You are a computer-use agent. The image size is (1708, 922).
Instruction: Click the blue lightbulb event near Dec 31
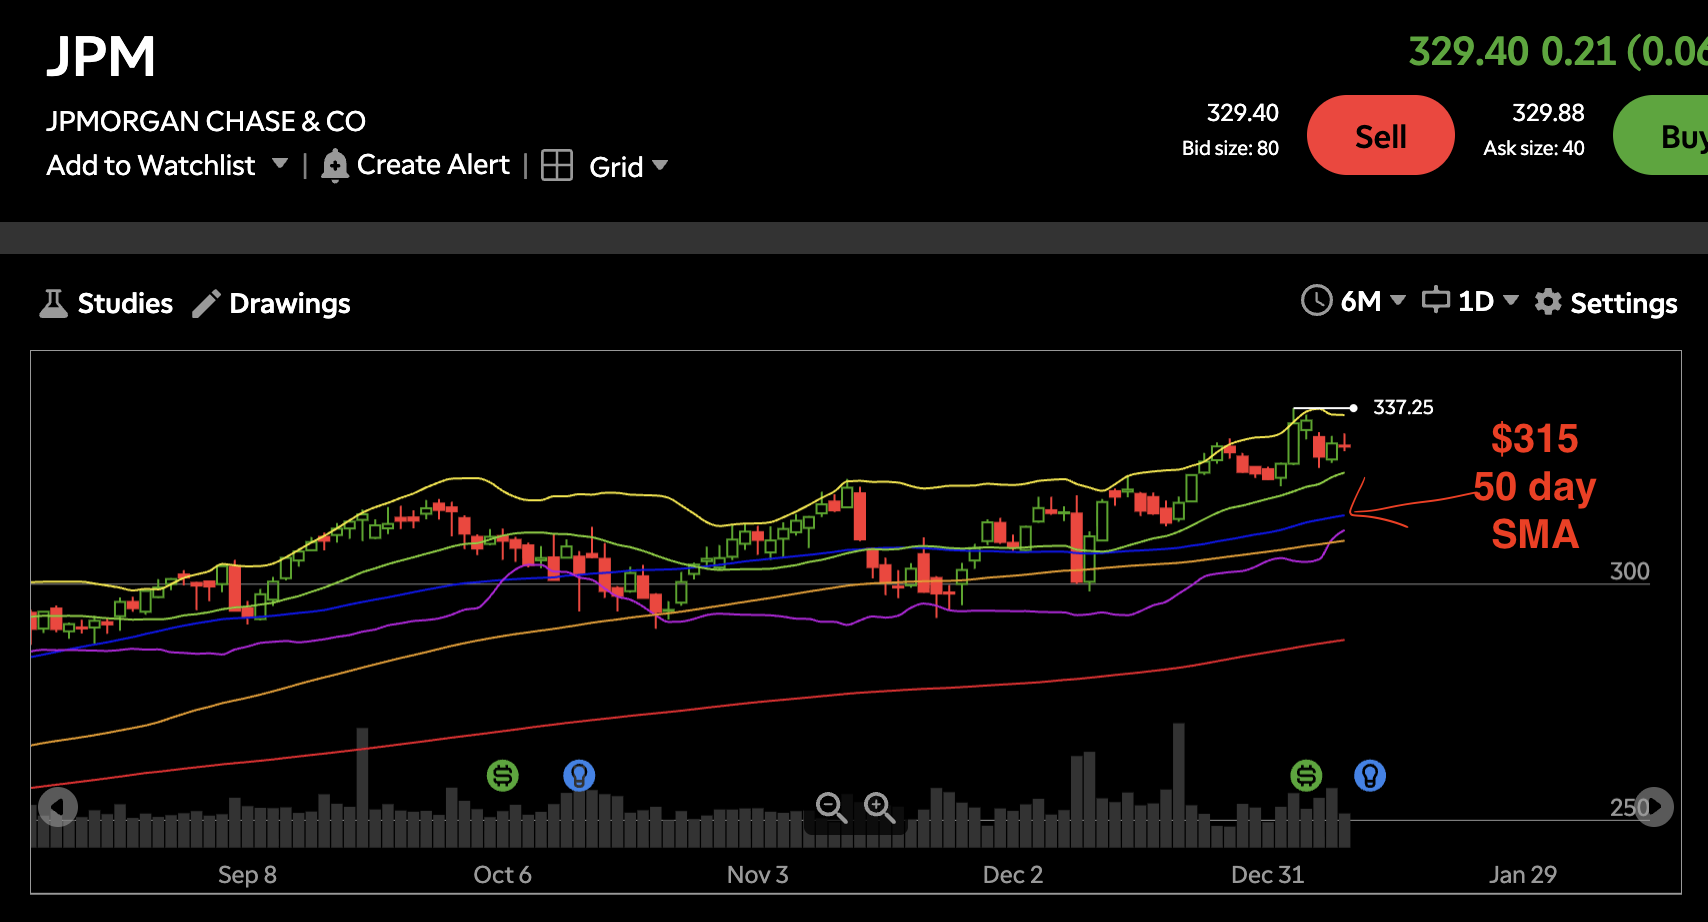[1370, 775]
